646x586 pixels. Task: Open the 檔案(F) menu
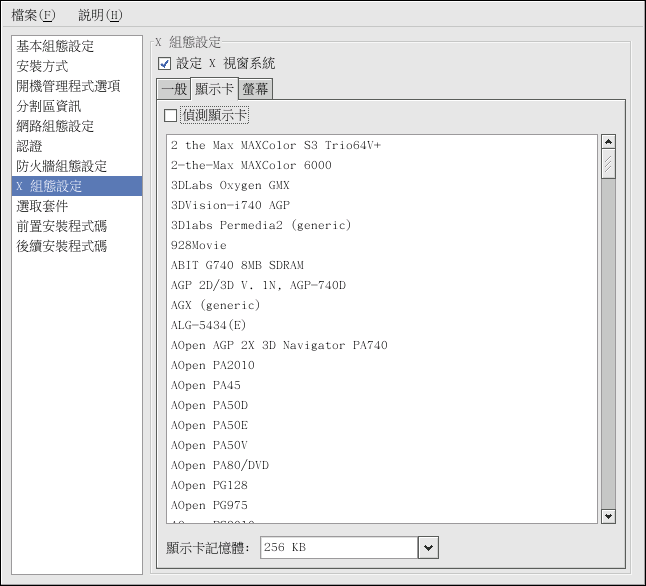point(33,15)
